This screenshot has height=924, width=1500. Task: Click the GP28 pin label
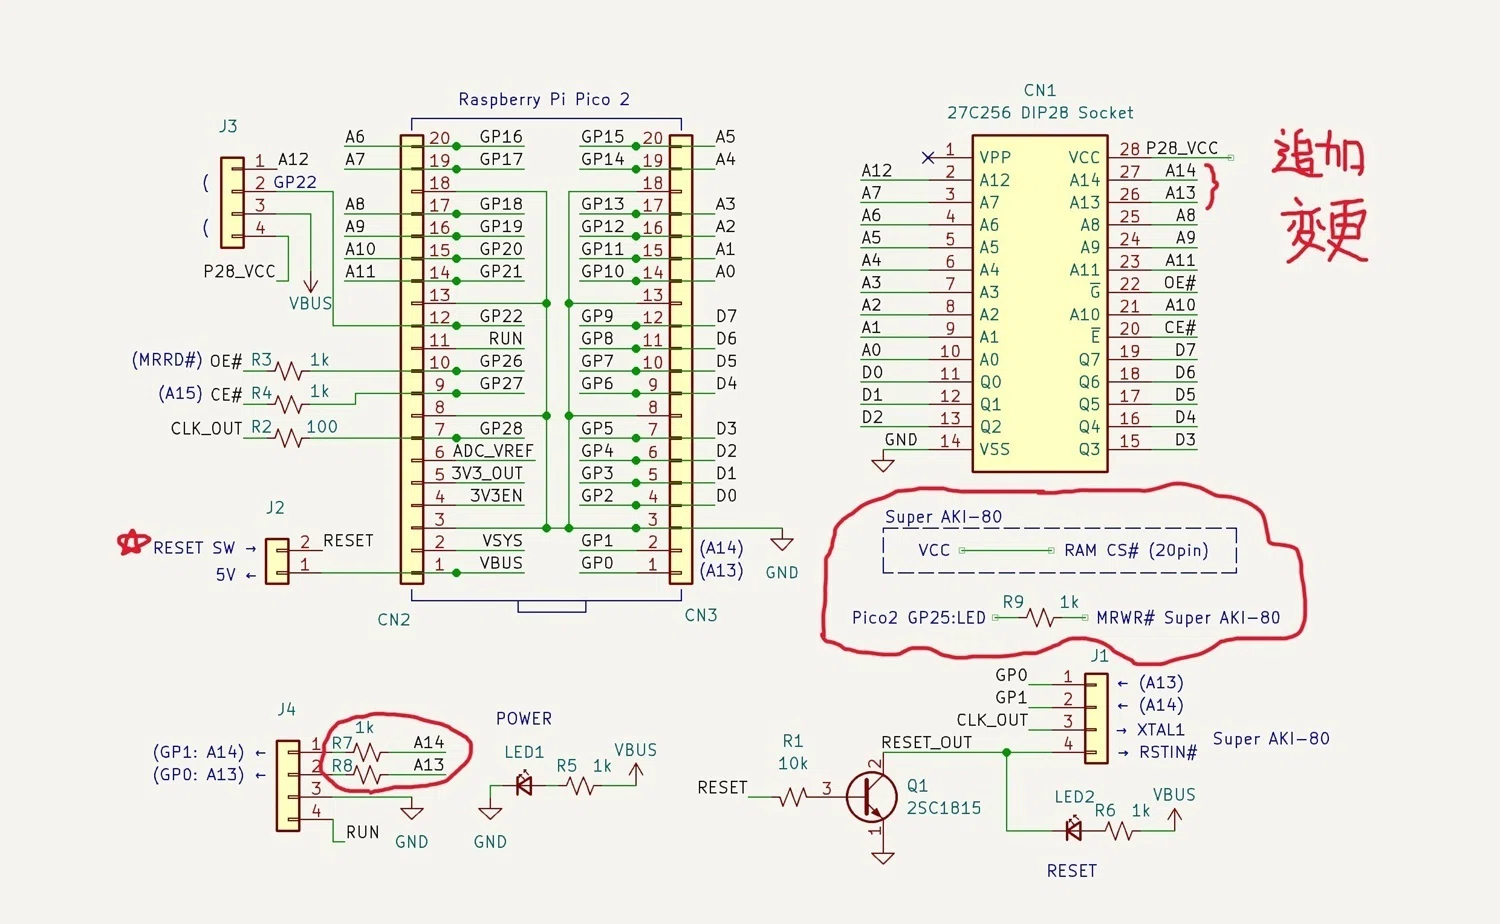tap(501, 428)
